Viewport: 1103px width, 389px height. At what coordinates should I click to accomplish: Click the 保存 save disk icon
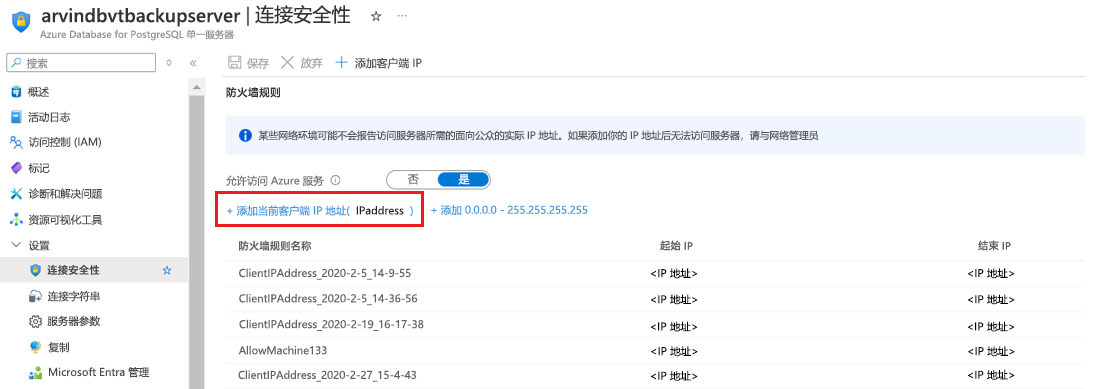(235, 63)
